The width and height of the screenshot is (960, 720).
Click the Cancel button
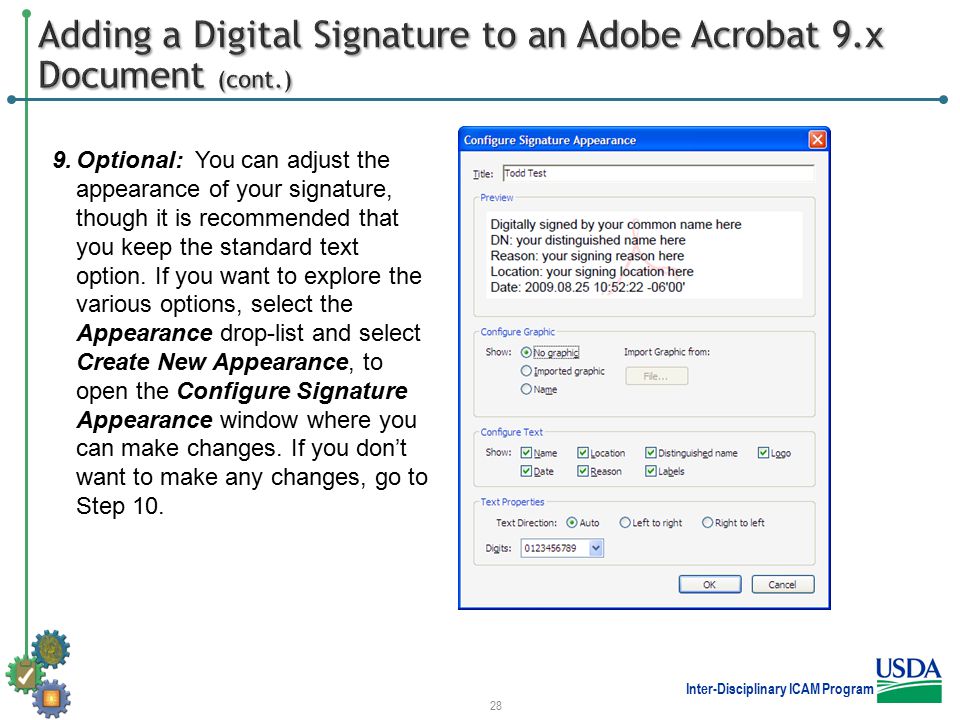(x=782, y=585)
